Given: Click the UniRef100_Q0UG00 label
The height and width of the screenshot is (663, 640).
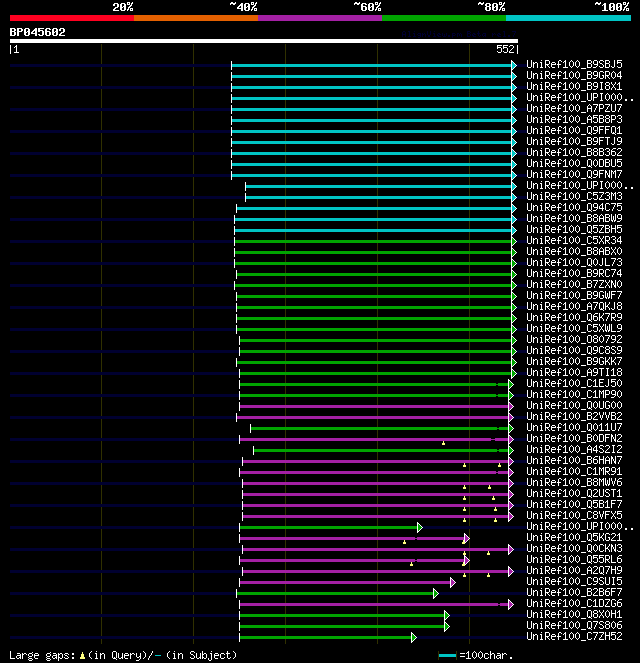Looking at the screenshot, I should click(x=574, y=405).
